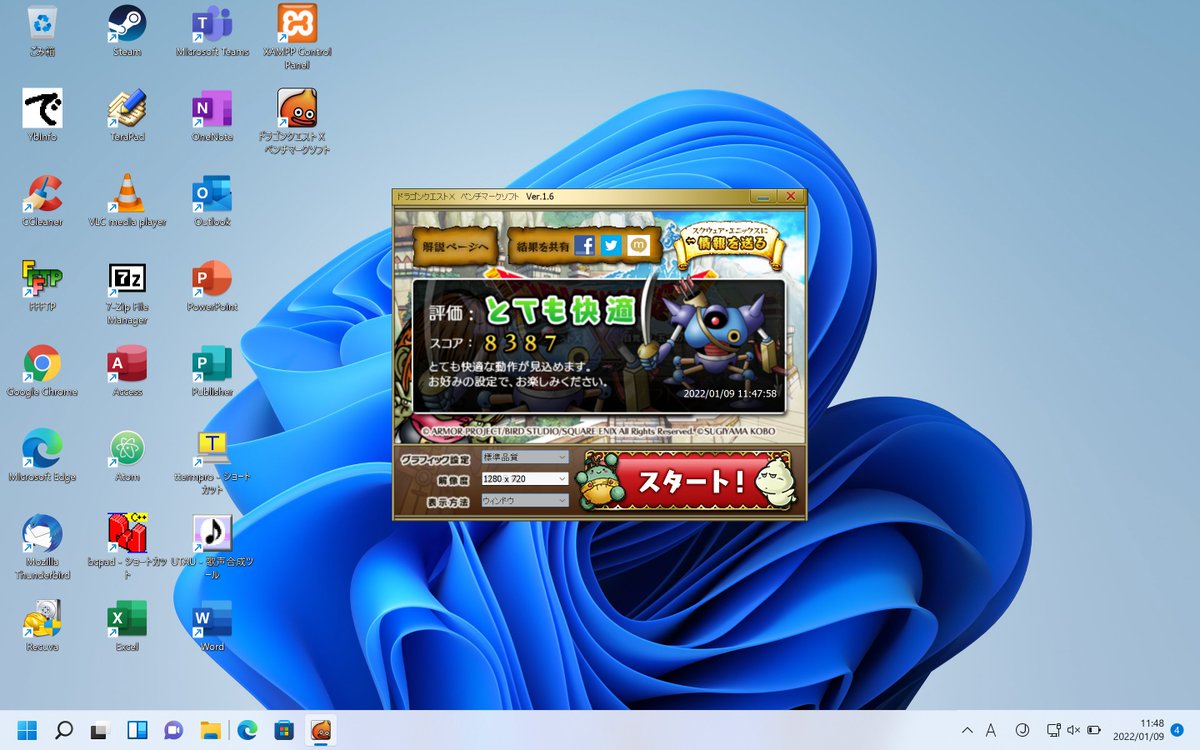
Task: Open the 解説ページへ explanation page button
Action: pyautogui.click(x=454, y=245)
